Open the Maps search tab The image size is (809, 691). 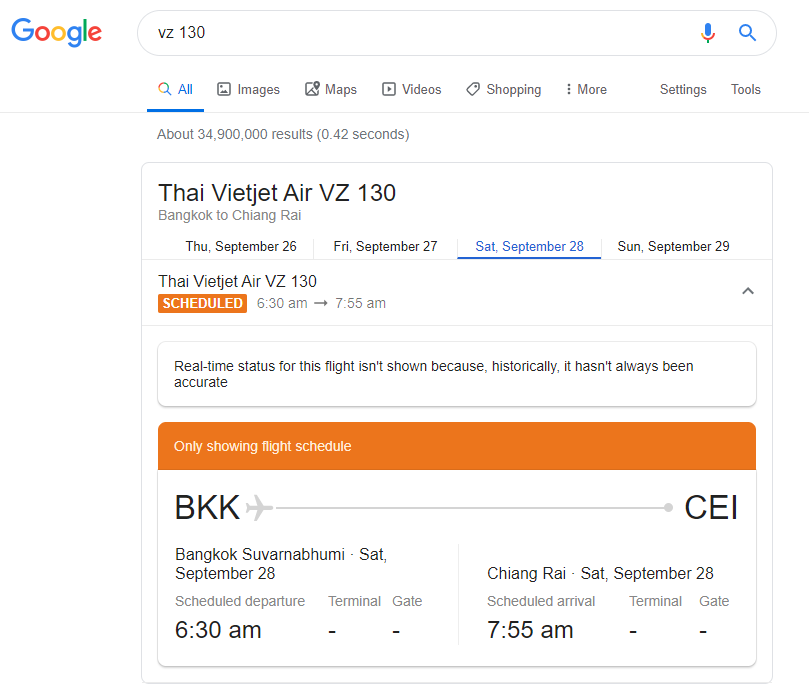(x=330, y=89)
